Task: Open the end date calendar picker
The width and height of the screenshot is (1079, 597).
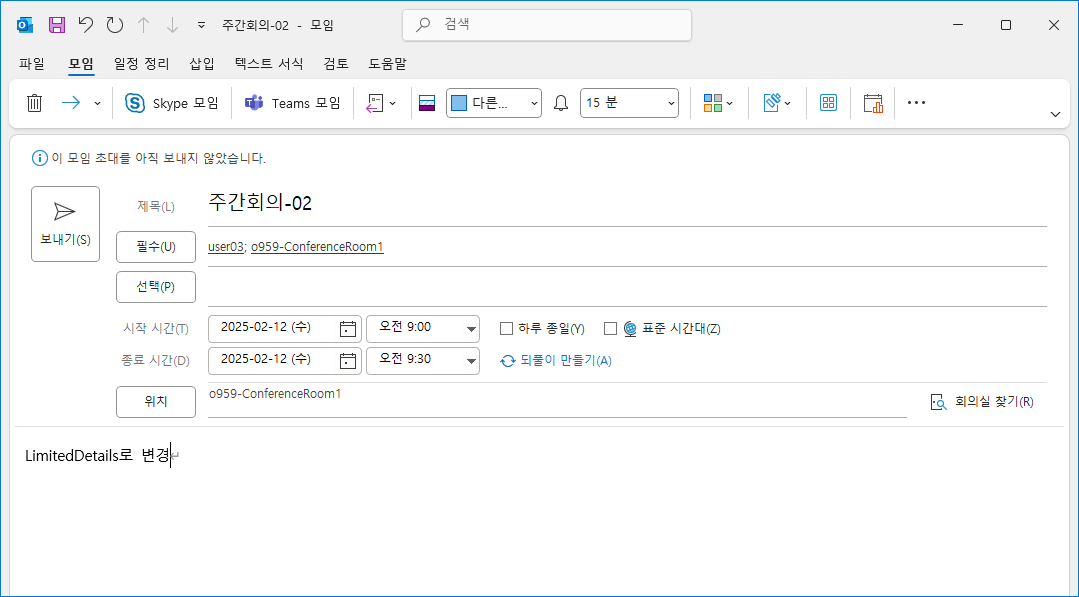Action: tap(348, 360)
